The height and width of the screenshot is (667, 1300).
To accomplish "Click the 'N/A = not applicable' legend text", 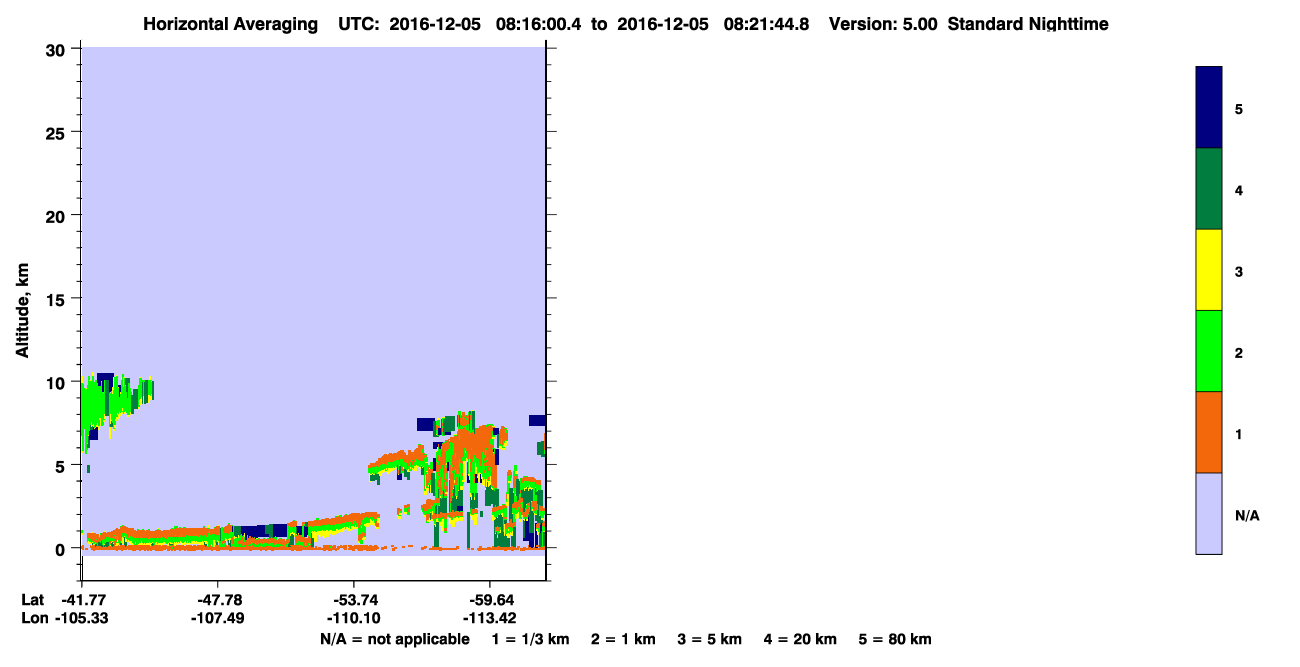I will (394, 639).
